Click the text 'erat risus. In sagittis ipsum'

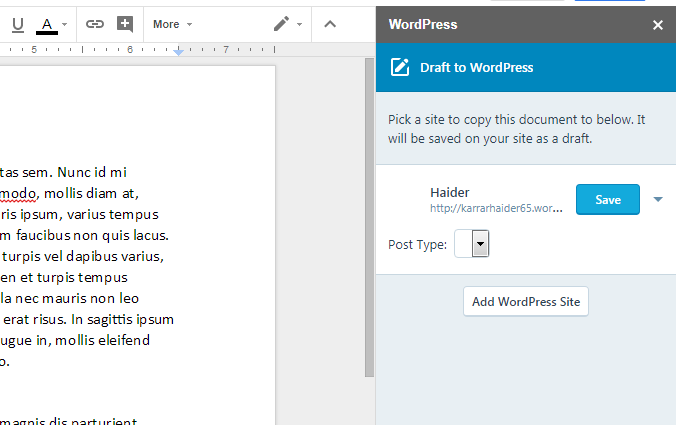click(89, 319)
